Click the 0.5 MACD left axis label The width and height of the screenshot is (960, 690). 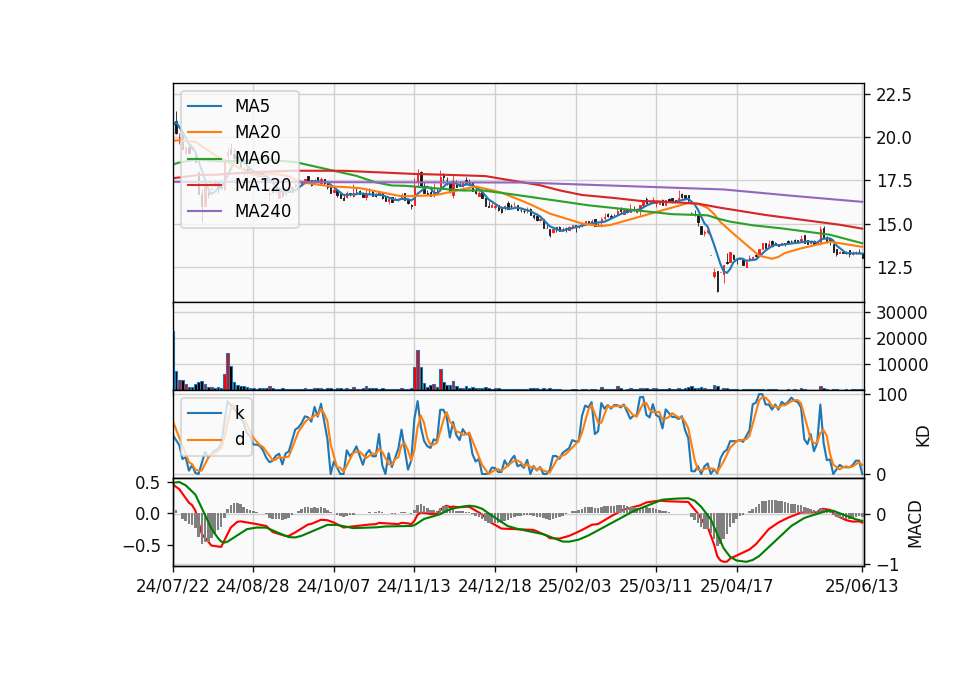click(x=147, y=483)
